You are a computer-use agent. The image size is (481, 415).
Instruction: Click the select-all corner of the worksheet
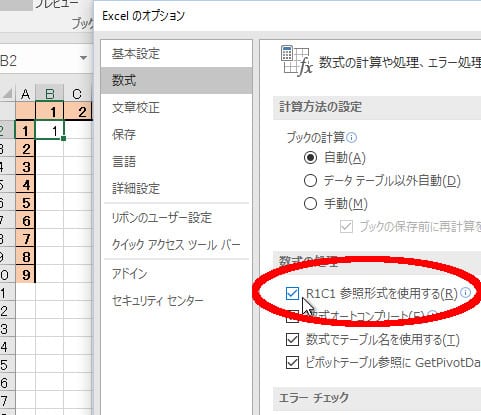[7, 94]
